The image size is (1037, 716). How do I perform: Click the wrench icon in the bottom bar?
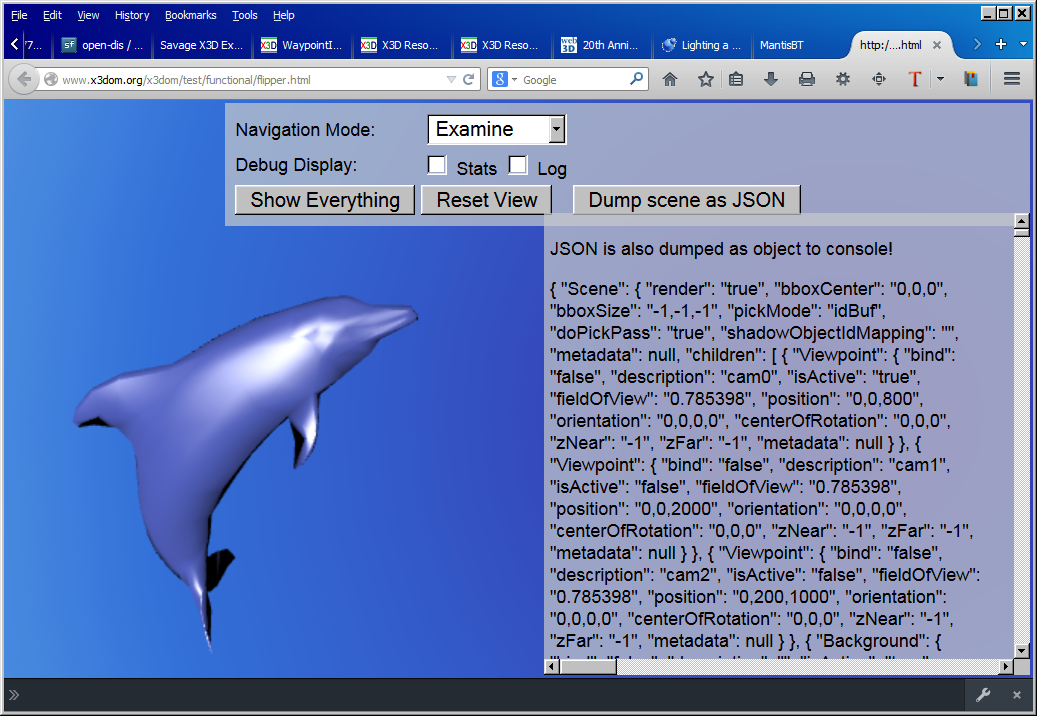click(x=983, y=695)
